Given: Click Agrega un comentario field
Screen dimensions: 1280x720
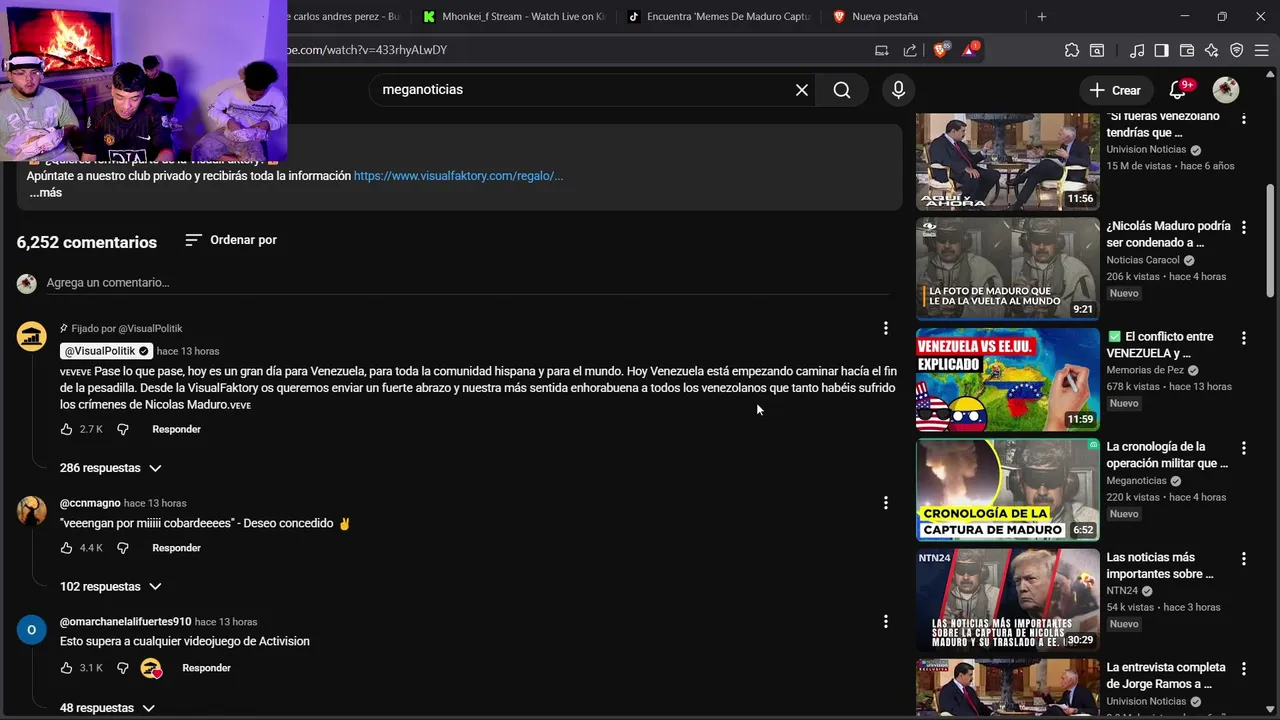Looking at the screenshot, I should tap(467, 283).
